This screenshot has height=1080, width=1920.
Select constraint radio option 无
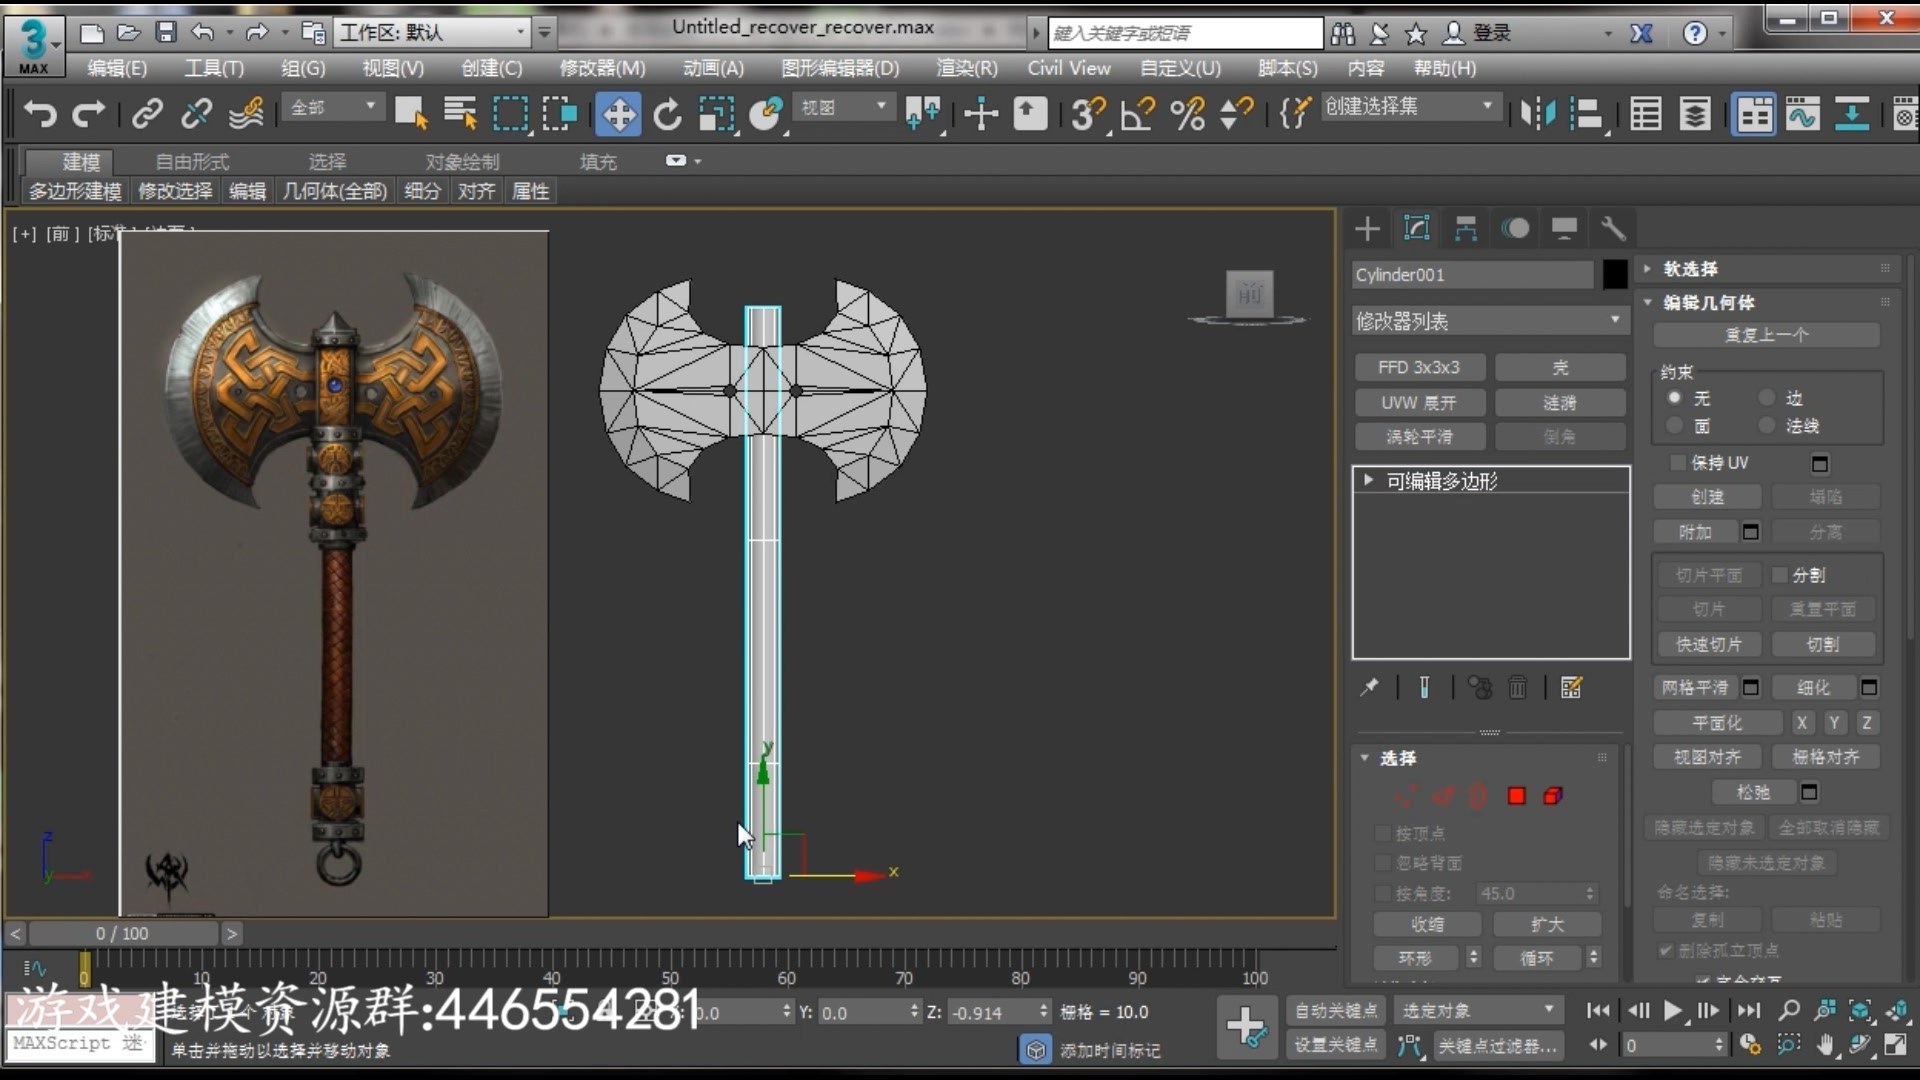point(1674,397)
